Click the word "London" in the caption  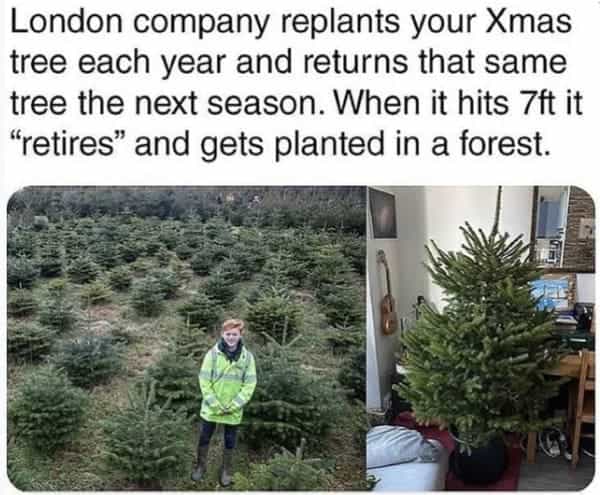pyautogui.click(x=67, y=22)
